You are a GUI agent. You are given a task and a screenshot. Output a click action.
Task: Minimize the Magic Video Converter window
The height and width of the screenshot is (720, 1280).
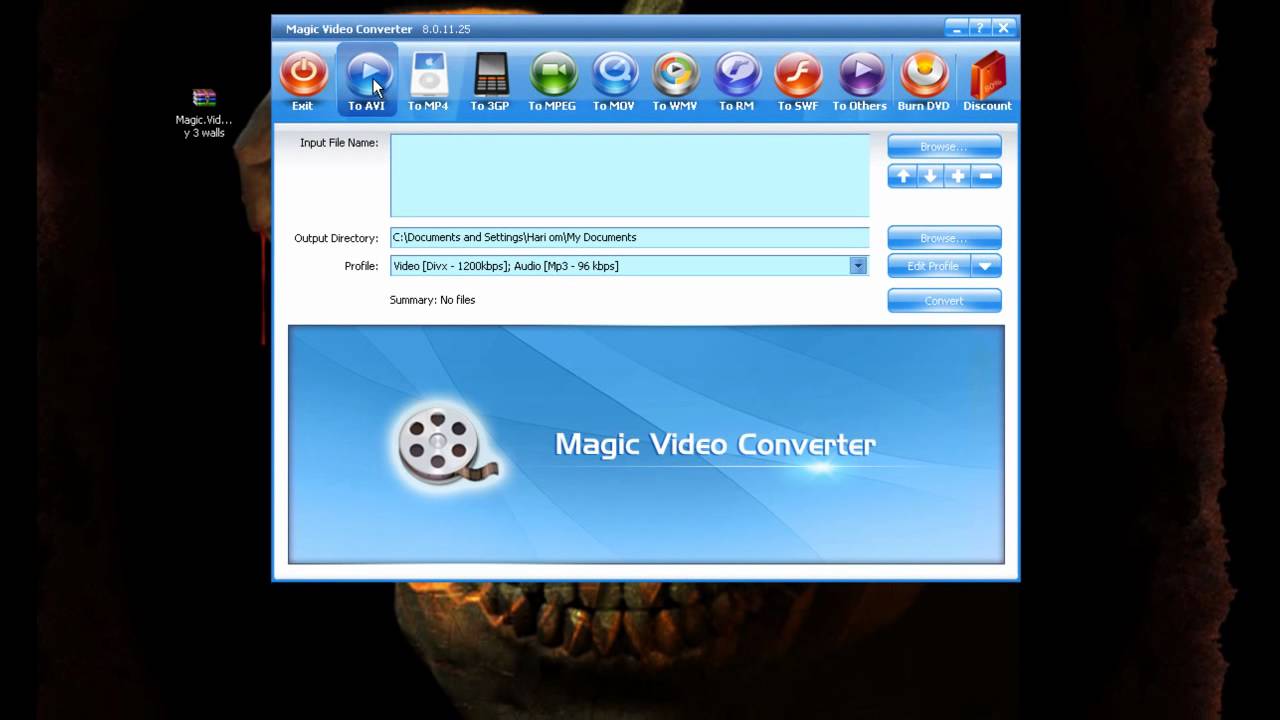pos(957,28)
